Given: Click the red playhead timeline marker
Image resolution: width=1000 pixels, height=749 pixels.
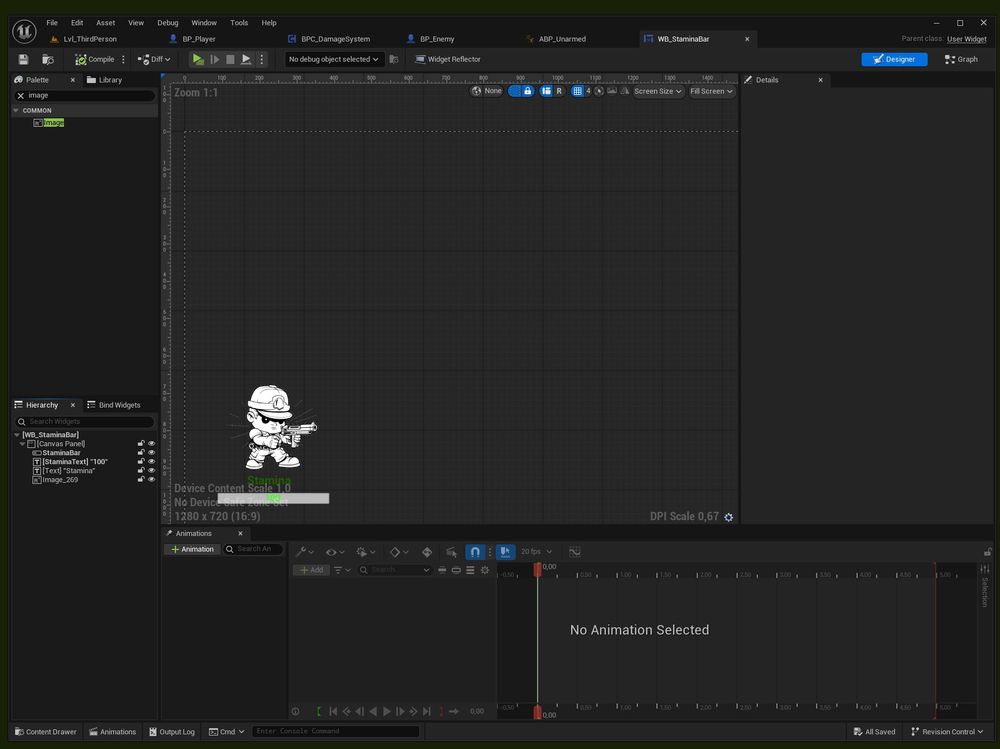Looking at the screenshot, I should (537, 569).
